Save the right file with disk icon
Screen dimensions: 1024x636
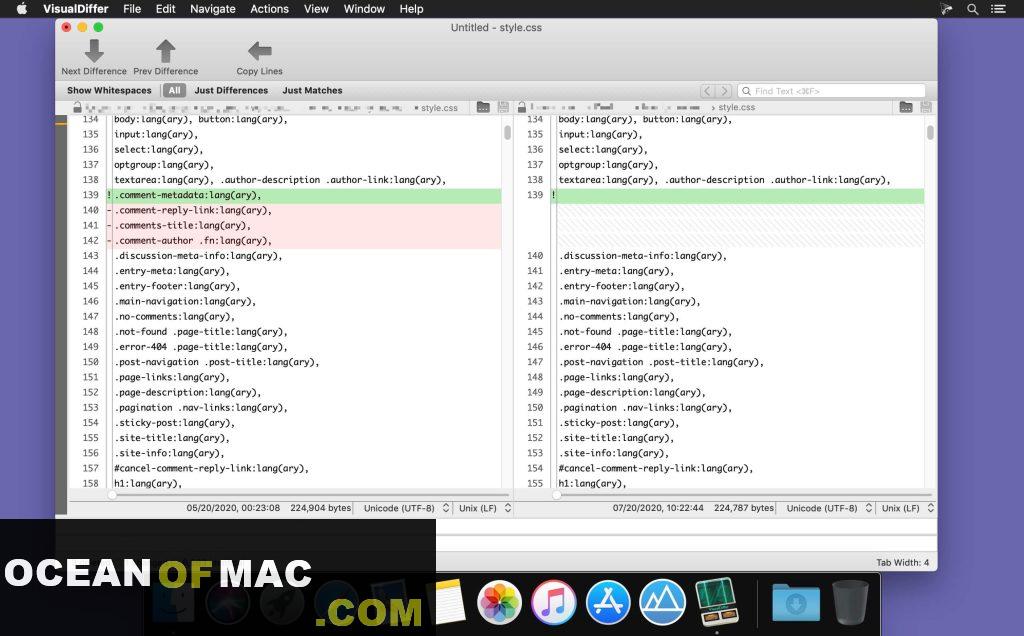925,107
